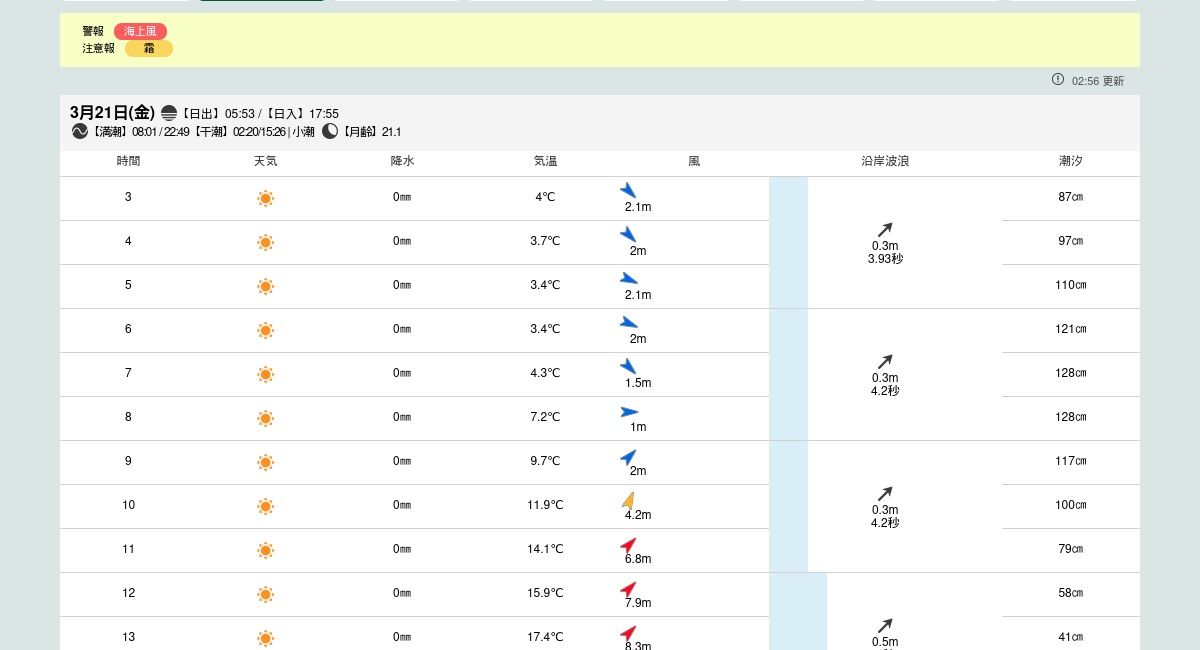Screen dimensions: 1200x650
Task: Click the 潮汐 column header
Action: pyautogui.click(x=1070, y=161)
